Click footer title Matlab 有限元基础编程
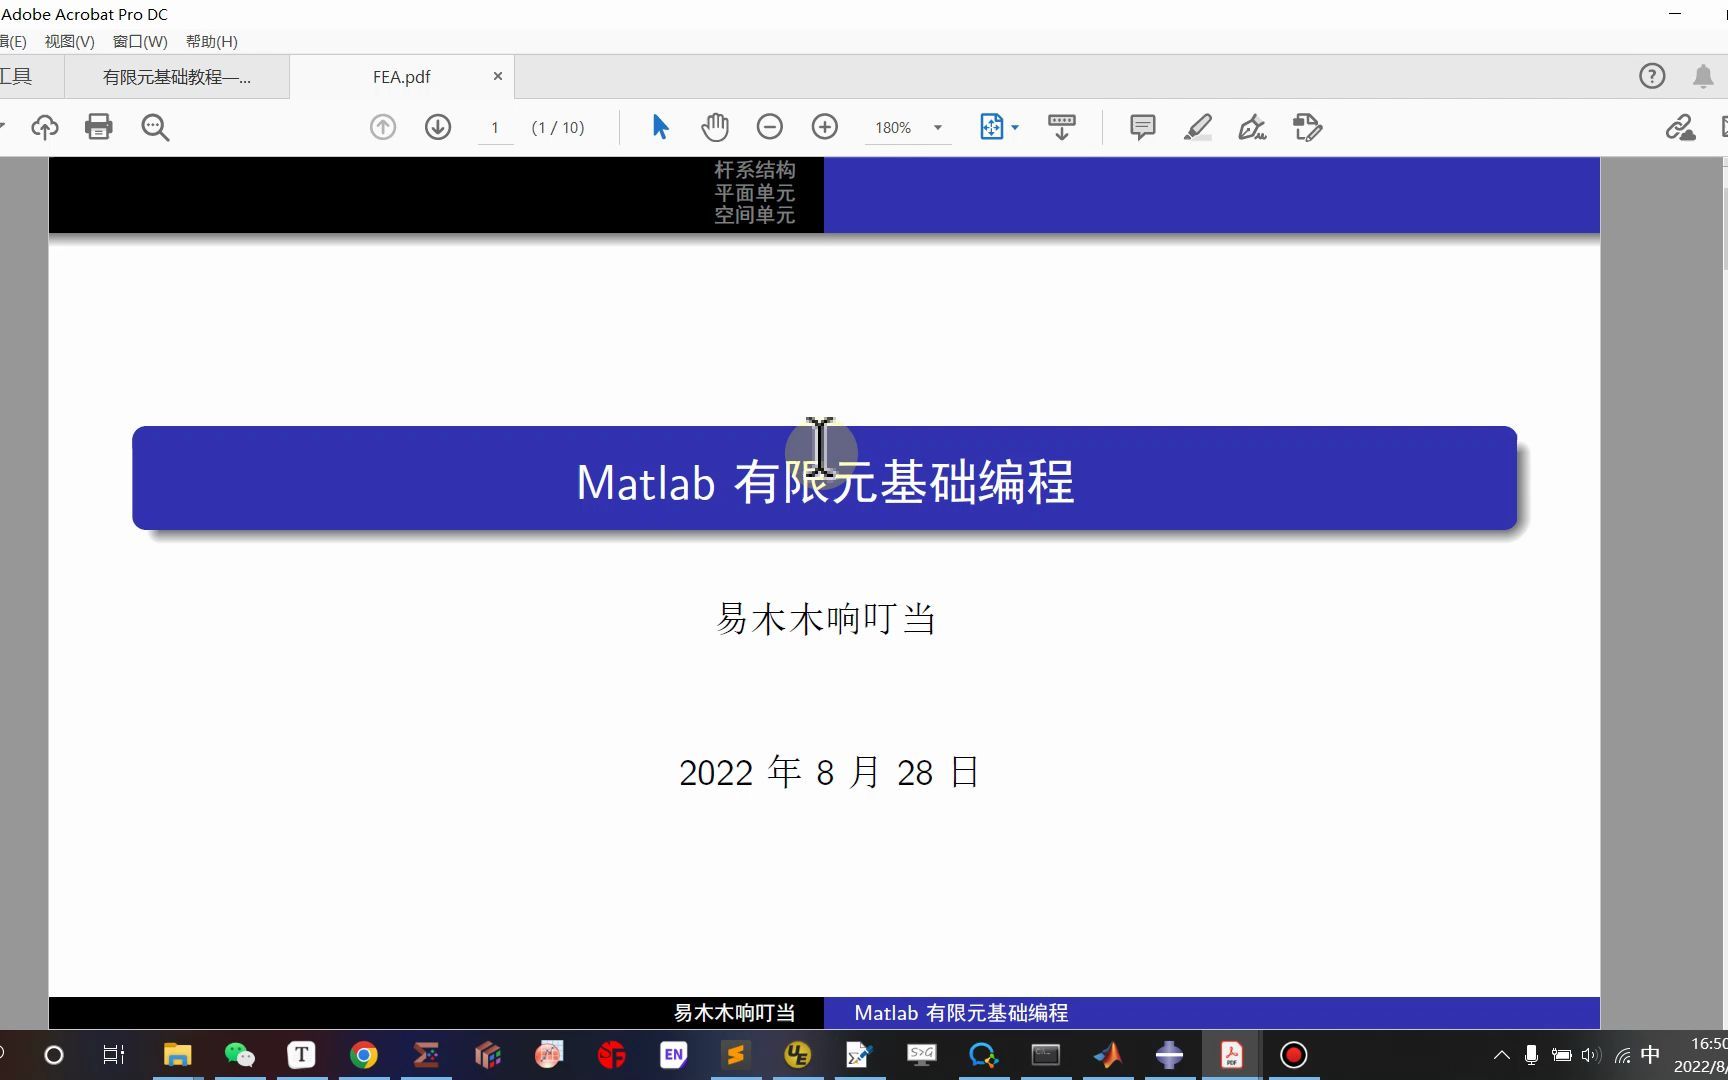 click(x=961, y=1013)
